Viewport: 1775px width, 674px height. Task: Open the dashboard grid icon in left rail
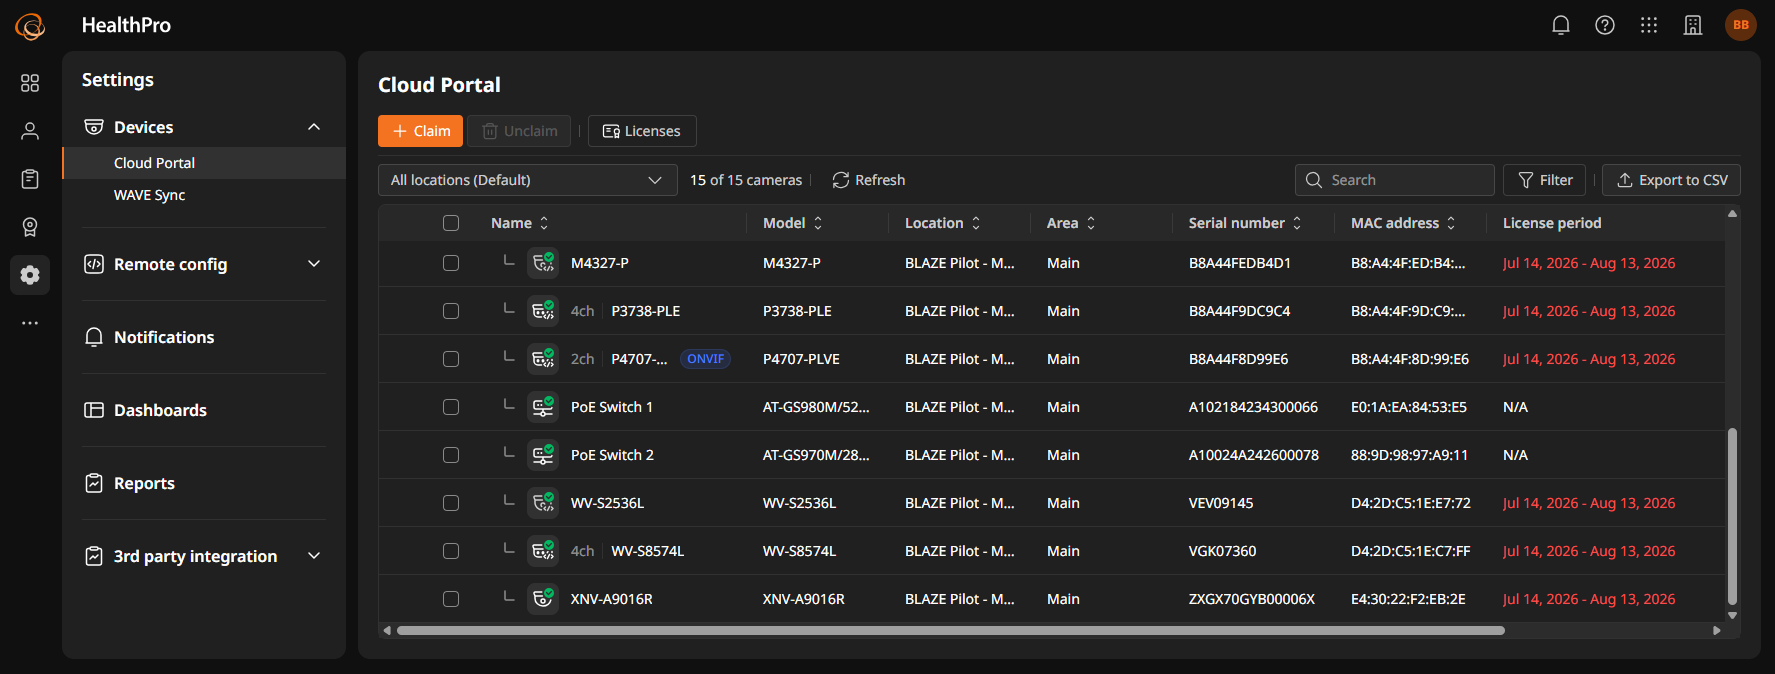pyautogui.click(x=30, y=83)
